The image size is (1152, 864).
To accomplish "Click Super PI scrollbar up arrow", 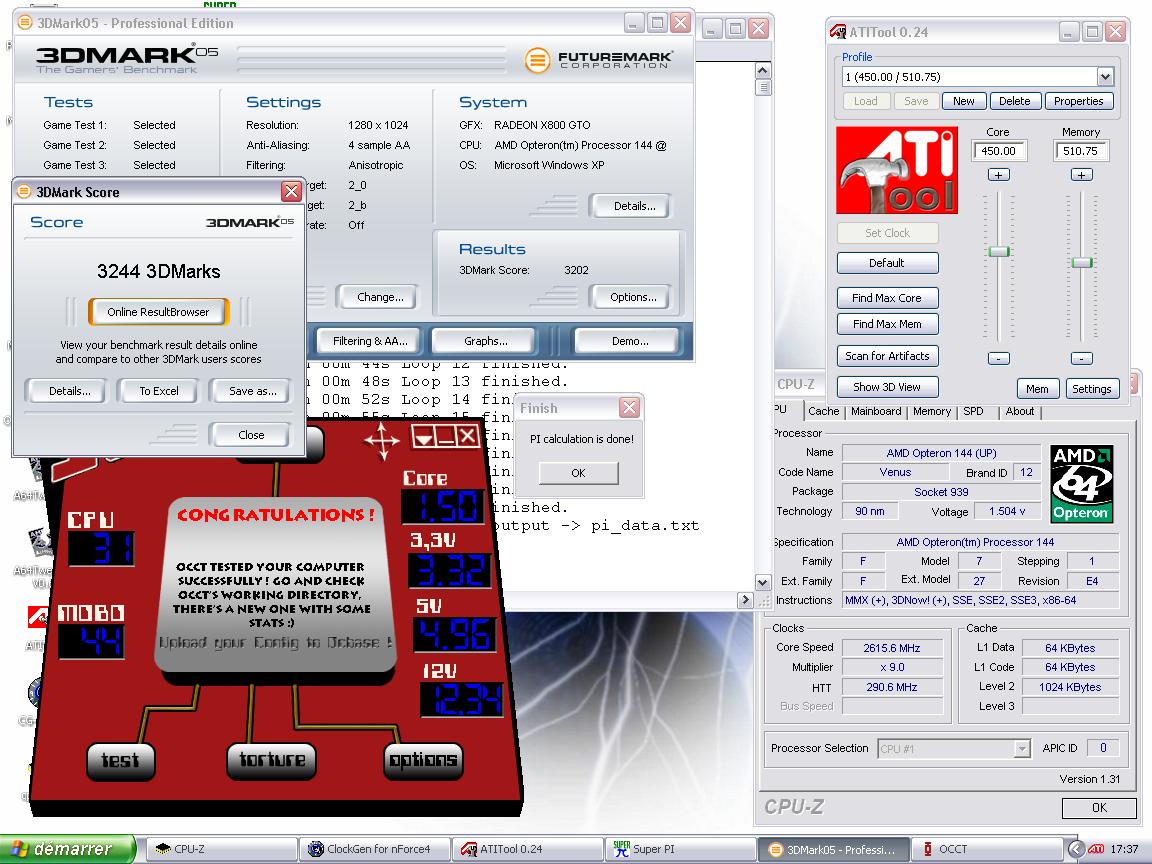I will click(763, 71).
